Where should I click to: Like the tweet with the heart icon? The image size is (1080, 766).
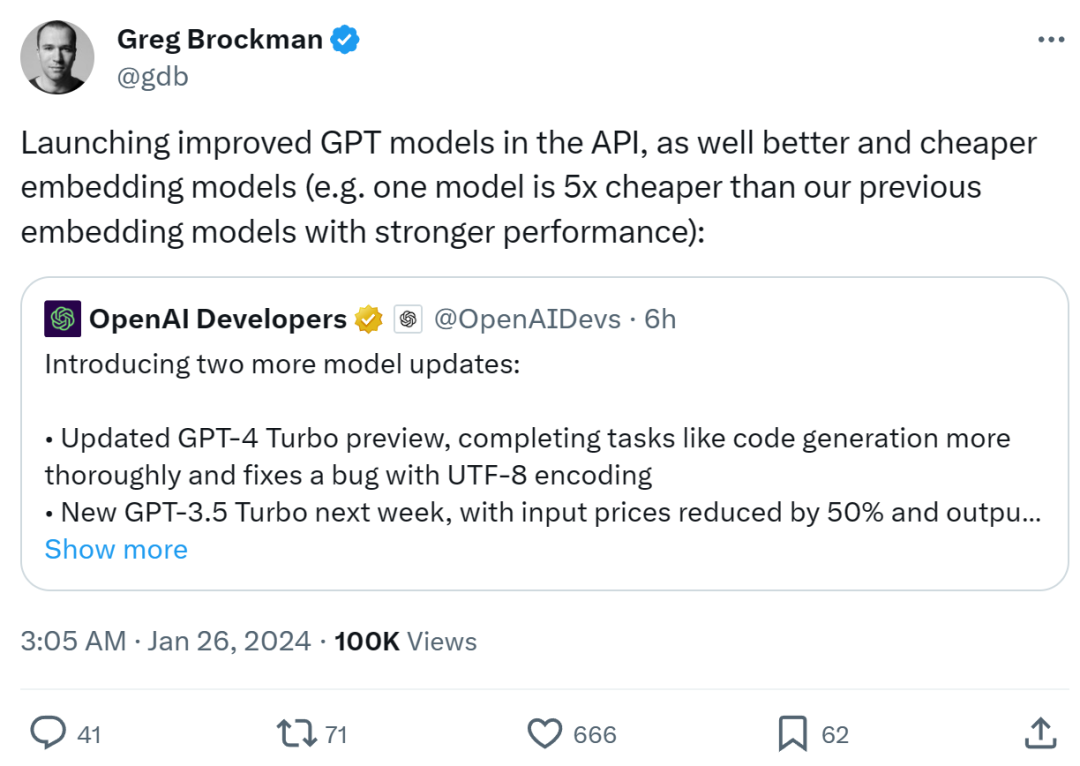[545, 734]
